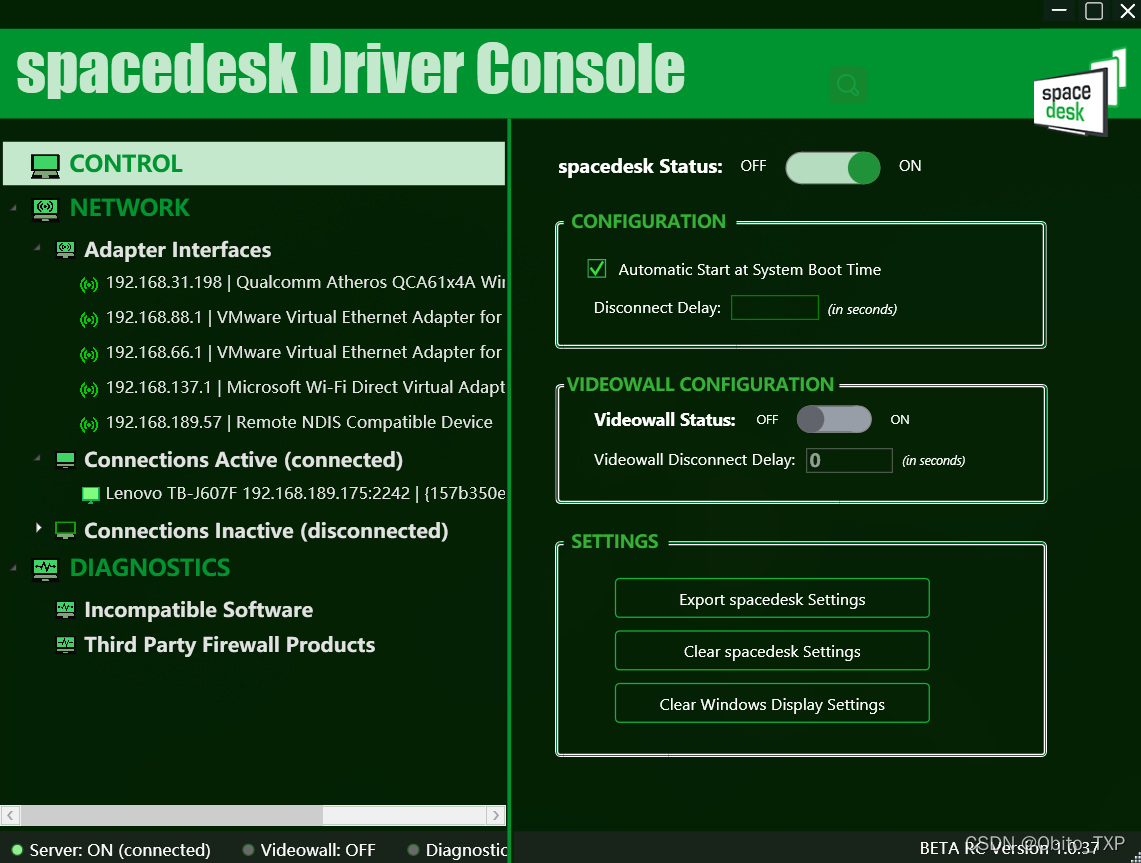The height and width of the screenshot is (863, 1141).
Task: Click ON label beside Videowall Status
Action: 900,420
